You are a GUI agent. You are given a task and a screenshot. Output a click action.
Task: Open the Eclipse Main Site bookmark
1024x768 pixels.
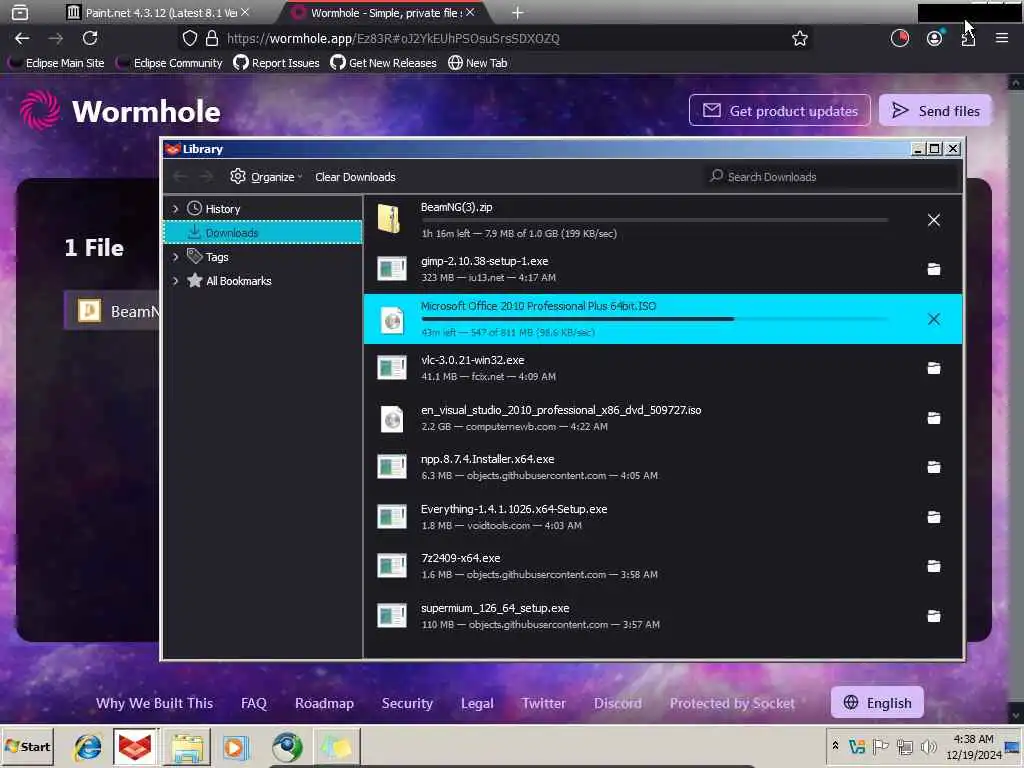[57, 63]
